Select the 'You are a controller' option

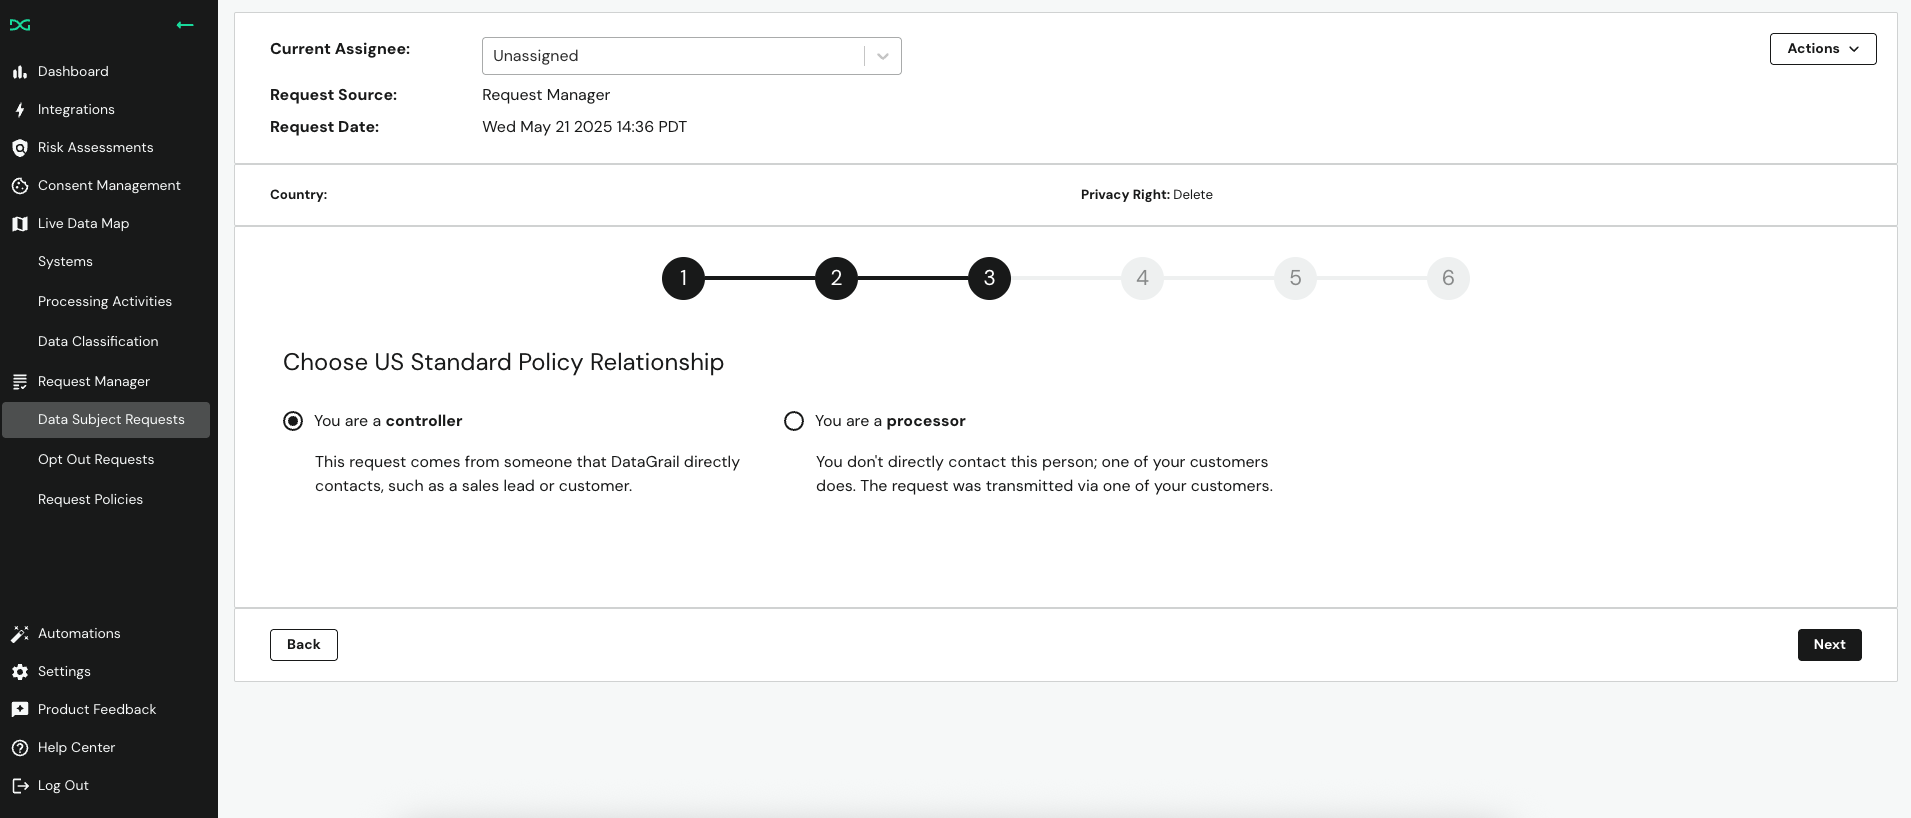point(293,421)
